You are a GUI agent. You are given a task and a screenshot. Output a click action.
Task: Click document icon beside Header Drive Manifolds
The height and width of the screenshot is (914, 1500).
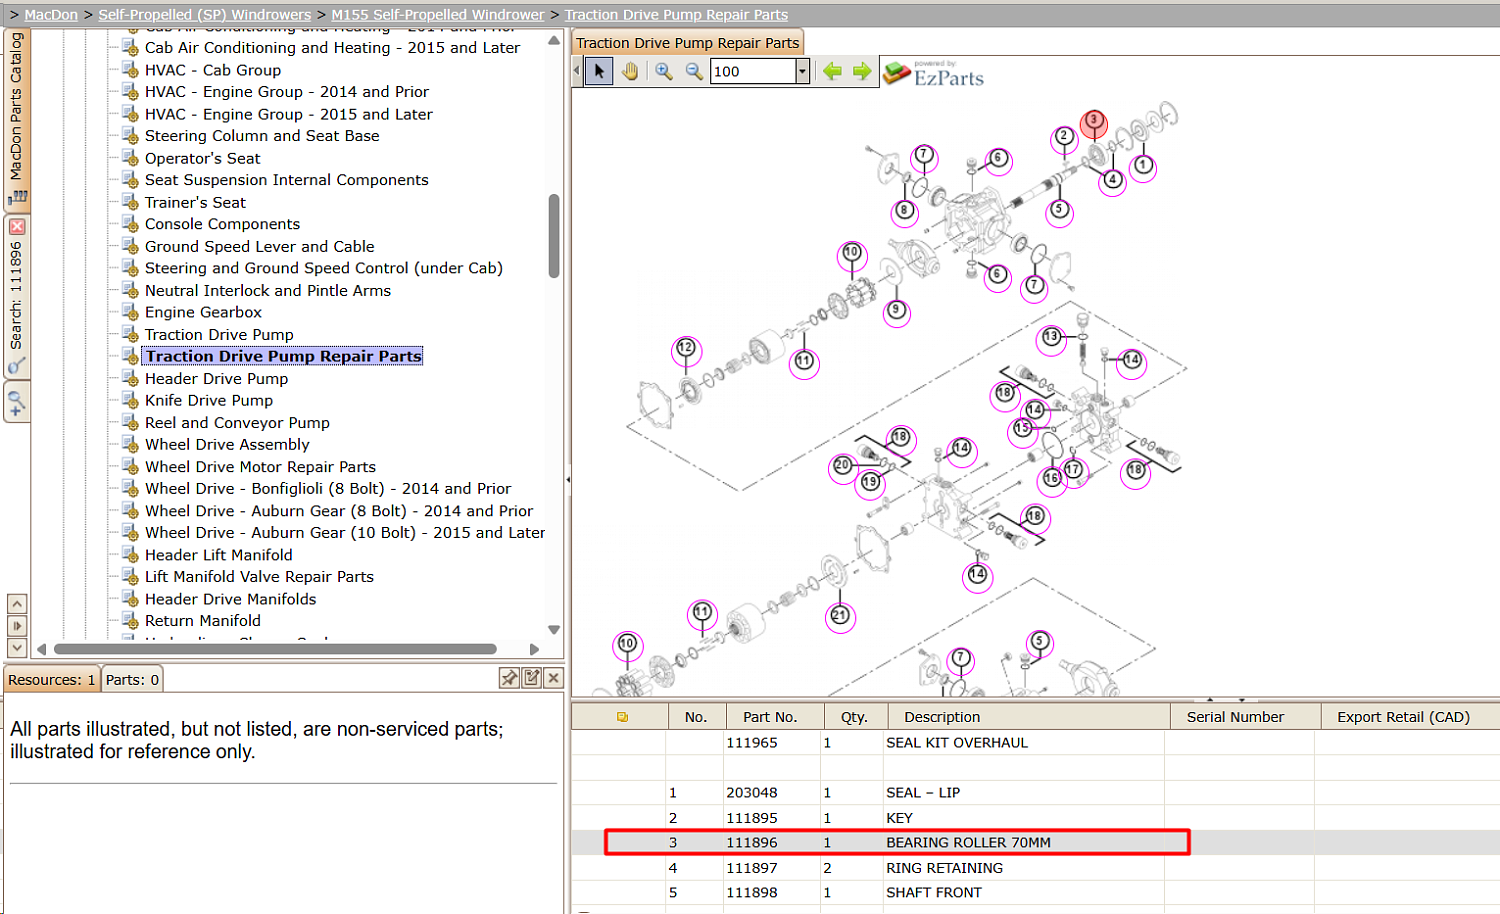[x=130, y=599]
